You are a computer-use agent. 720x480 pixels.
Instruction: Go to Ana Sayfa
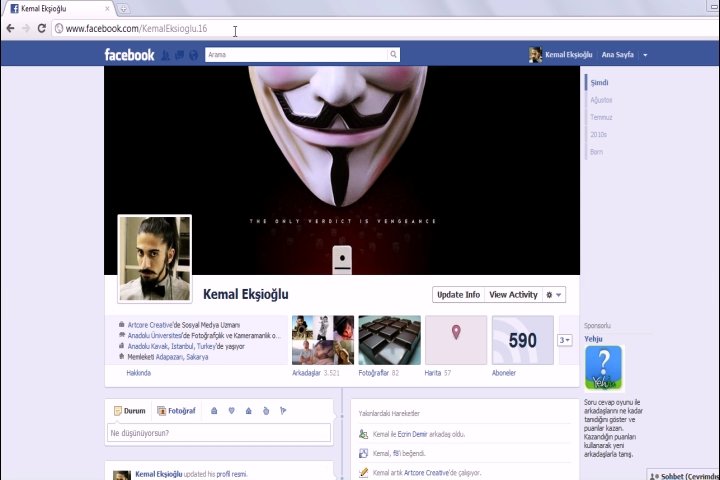[618, 55]
